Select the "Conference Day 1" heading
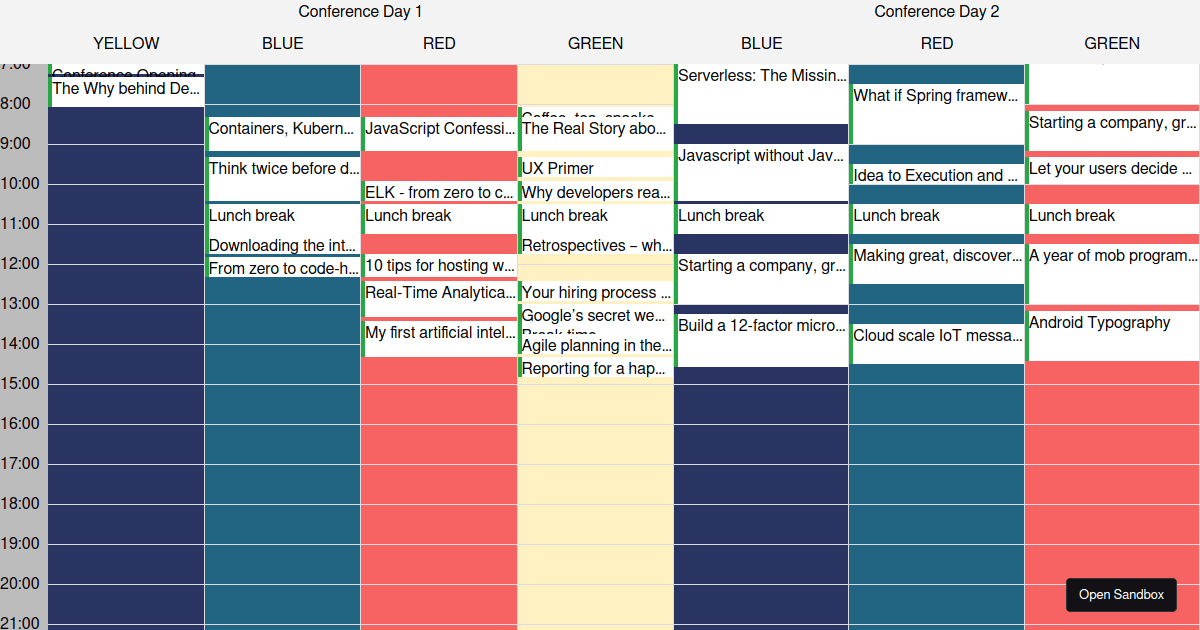This screenshot has height=630, width=1200. (360, 12)
